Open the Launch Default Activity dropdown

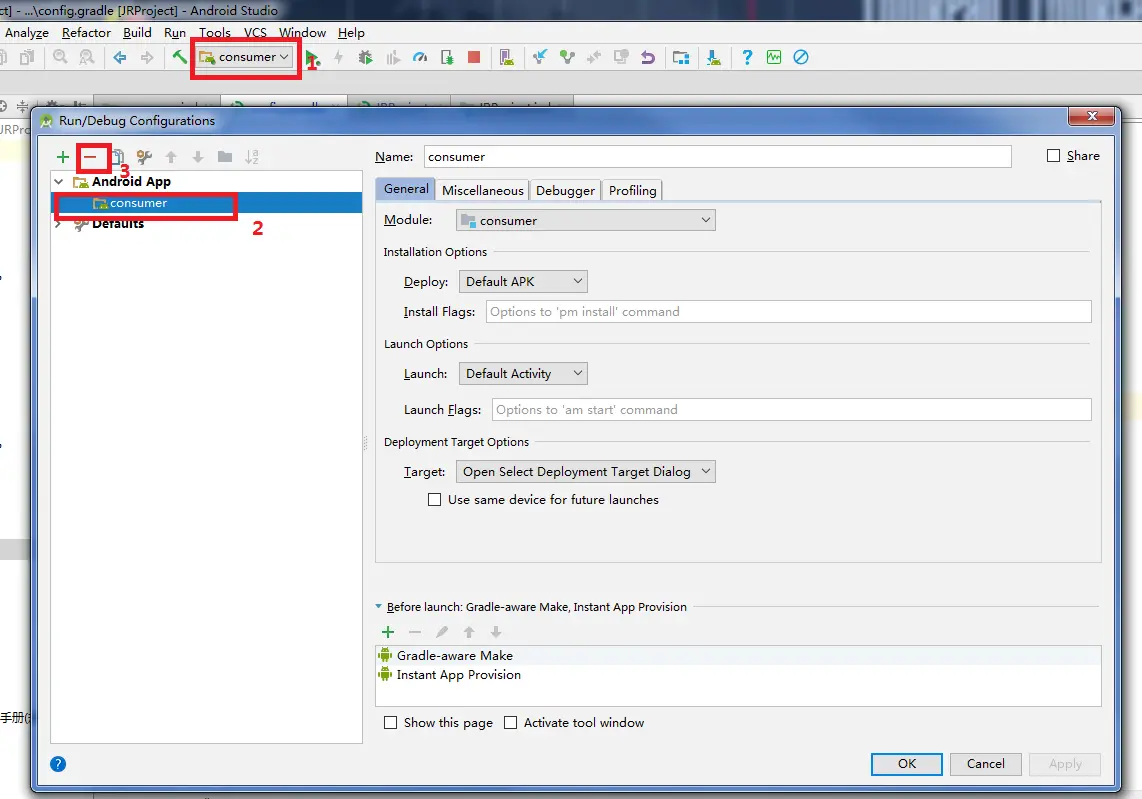(x=523, y=374)
